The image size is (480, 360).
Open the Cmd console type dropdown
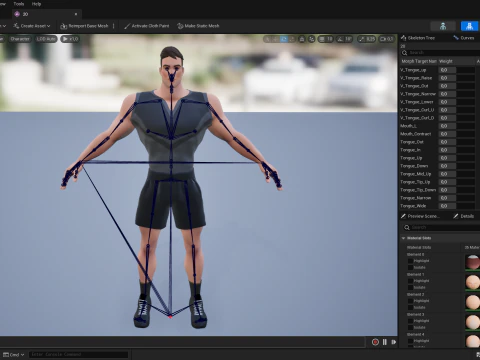coord(14,355)
